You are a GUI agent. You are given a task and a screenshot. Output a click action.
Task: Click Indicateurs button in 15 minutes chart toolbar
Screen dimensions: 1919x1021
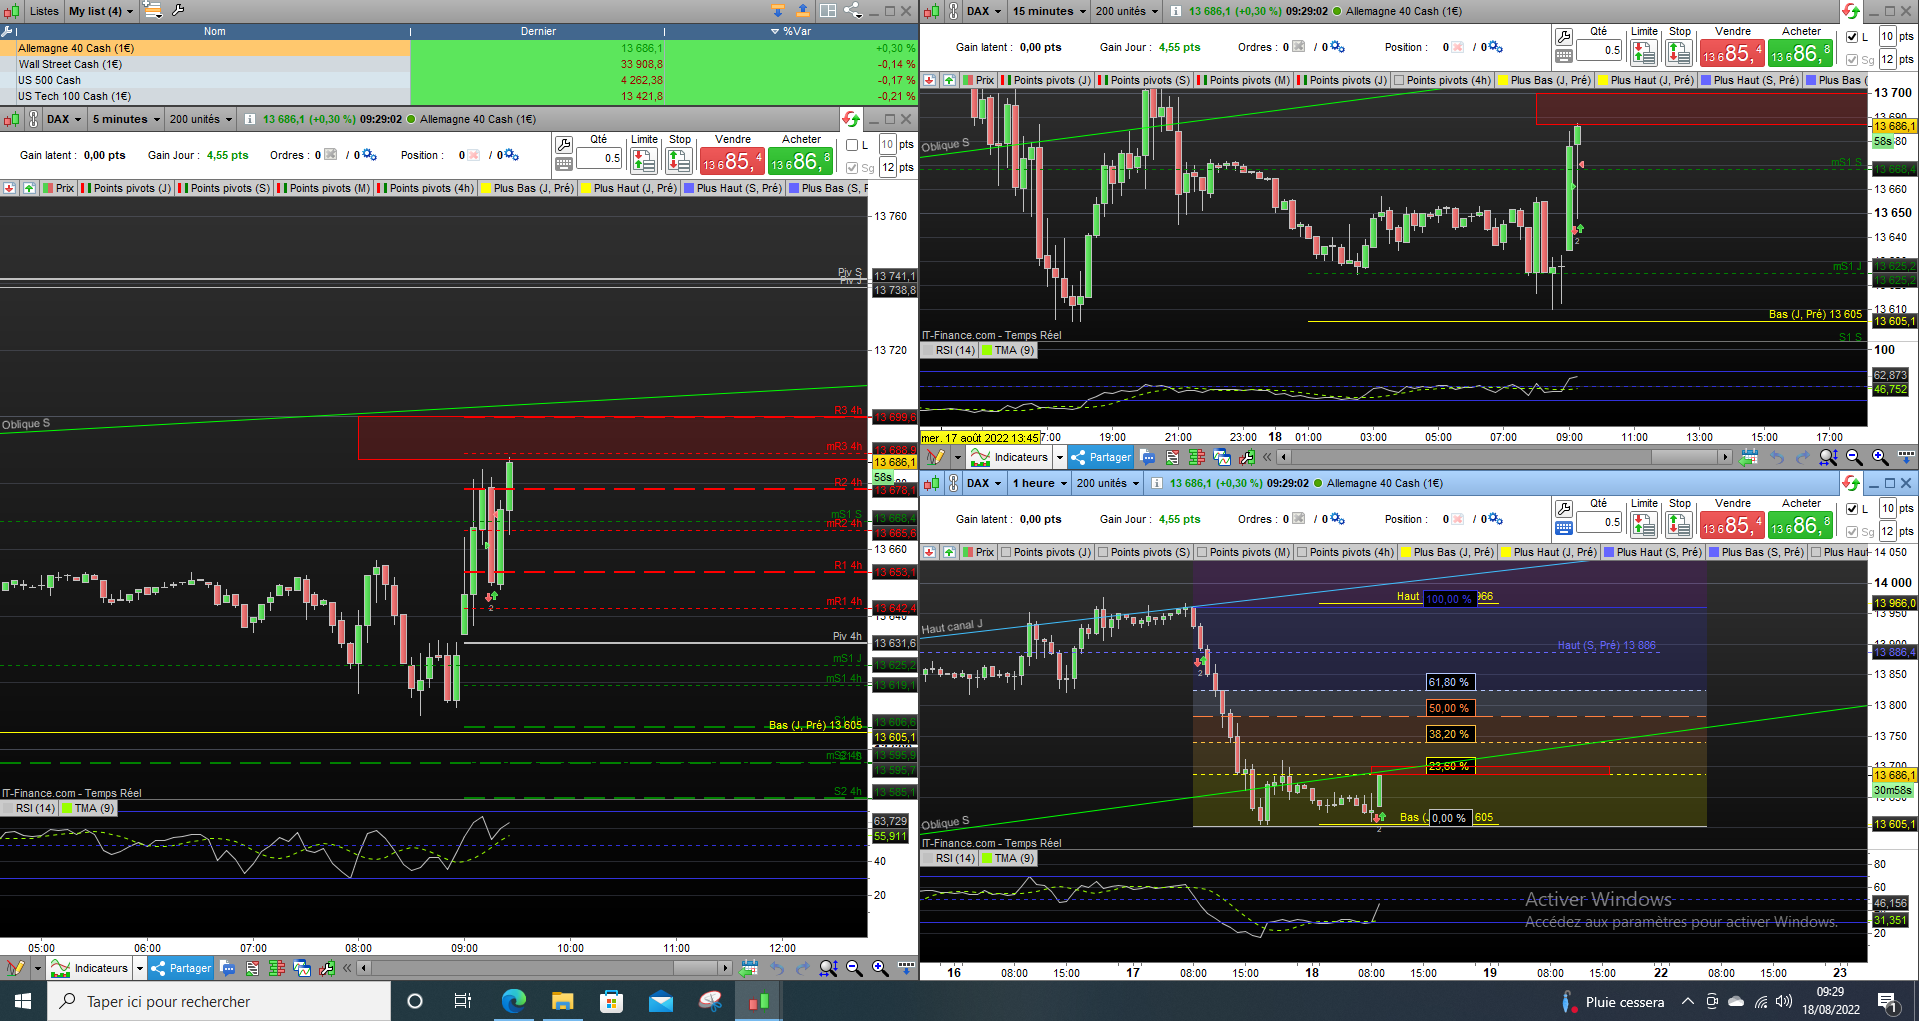(1009, 457)
